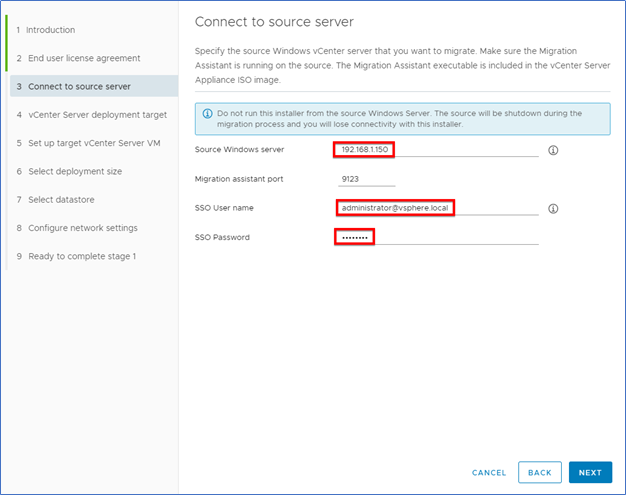Go to Select datastore step

[x=56, y=200]
